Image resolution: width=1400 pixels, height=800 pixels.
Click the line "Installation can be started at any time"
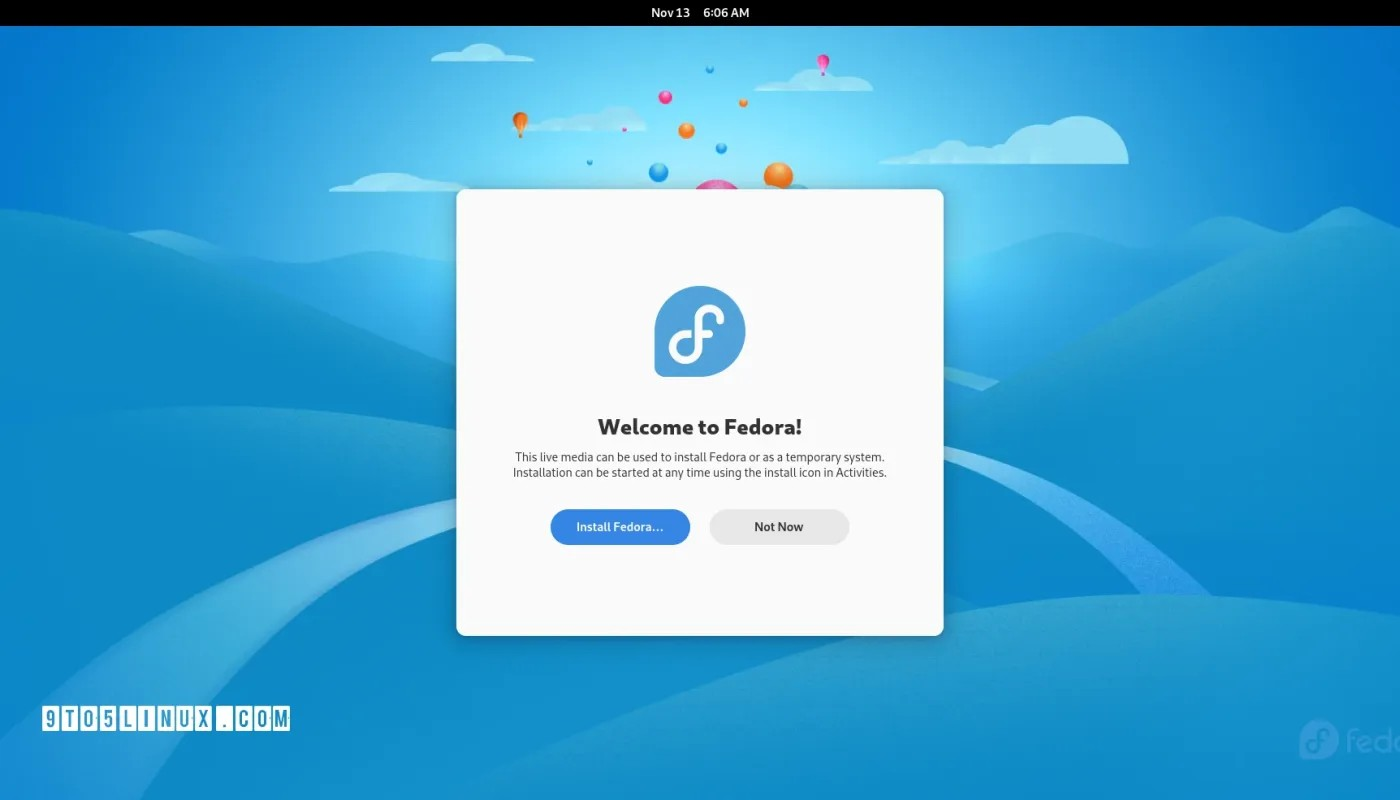pos(700,473)
